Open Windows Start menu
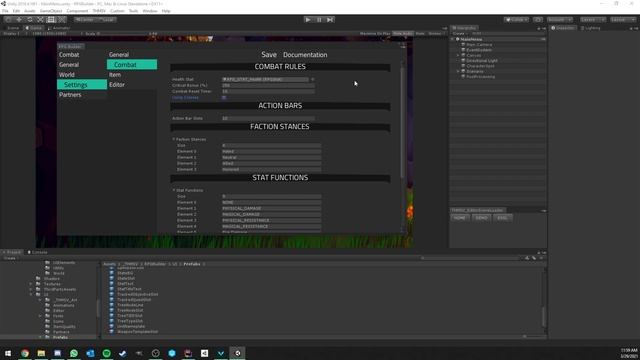Screen dimensions: 640x360 pos(8,353)
